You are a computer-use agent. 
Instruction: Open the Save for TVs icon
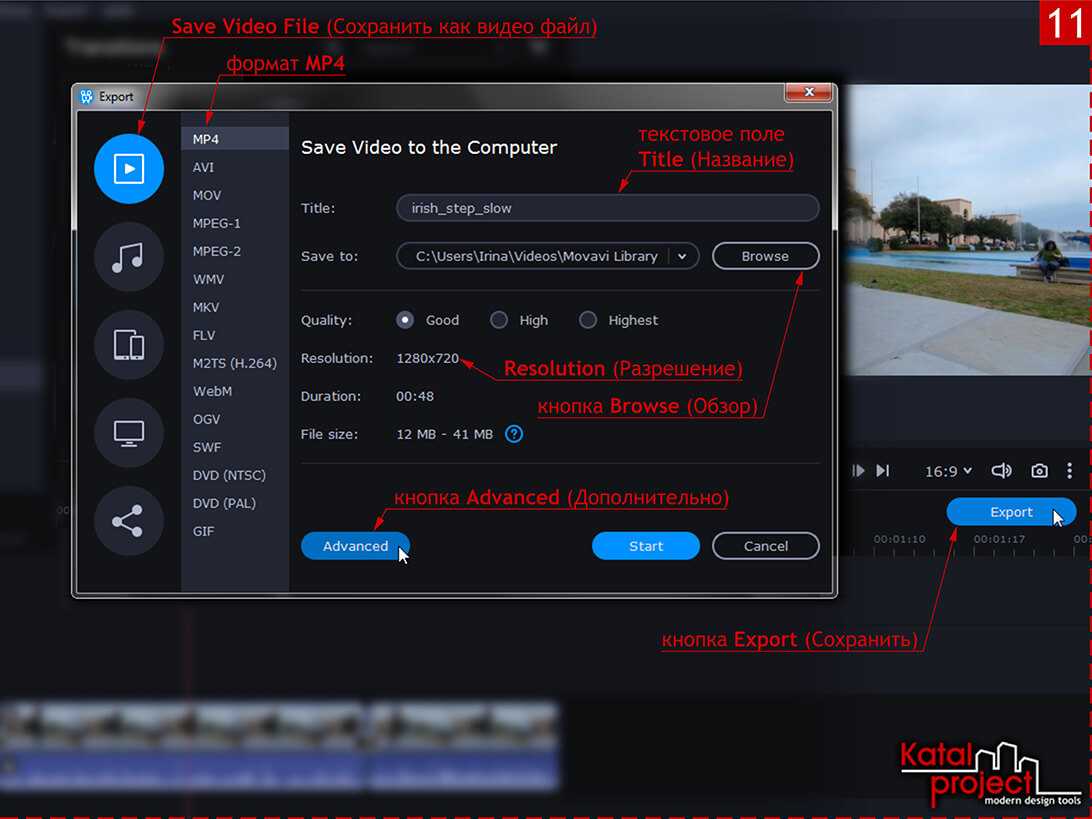(128, 433)
